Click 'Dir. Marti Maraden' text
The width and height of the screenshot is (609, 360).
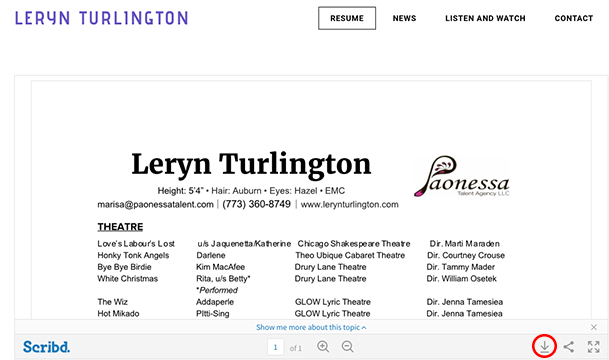(x=465, y=243)
